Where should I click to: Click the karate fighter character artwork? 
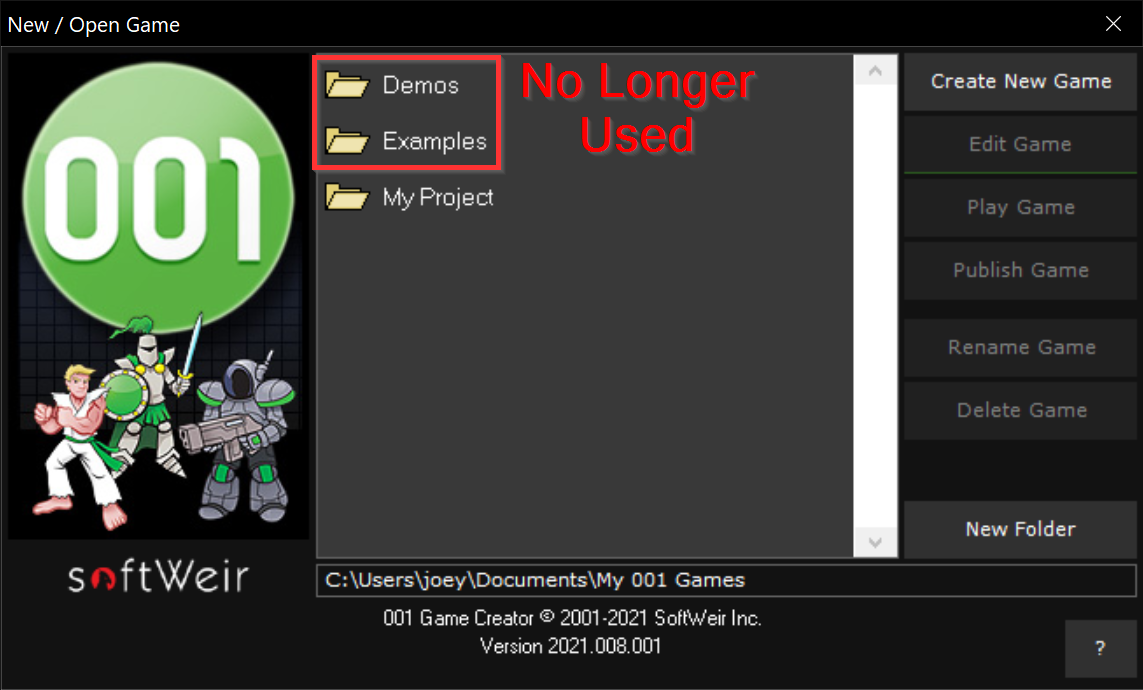[x=77, y=446]
